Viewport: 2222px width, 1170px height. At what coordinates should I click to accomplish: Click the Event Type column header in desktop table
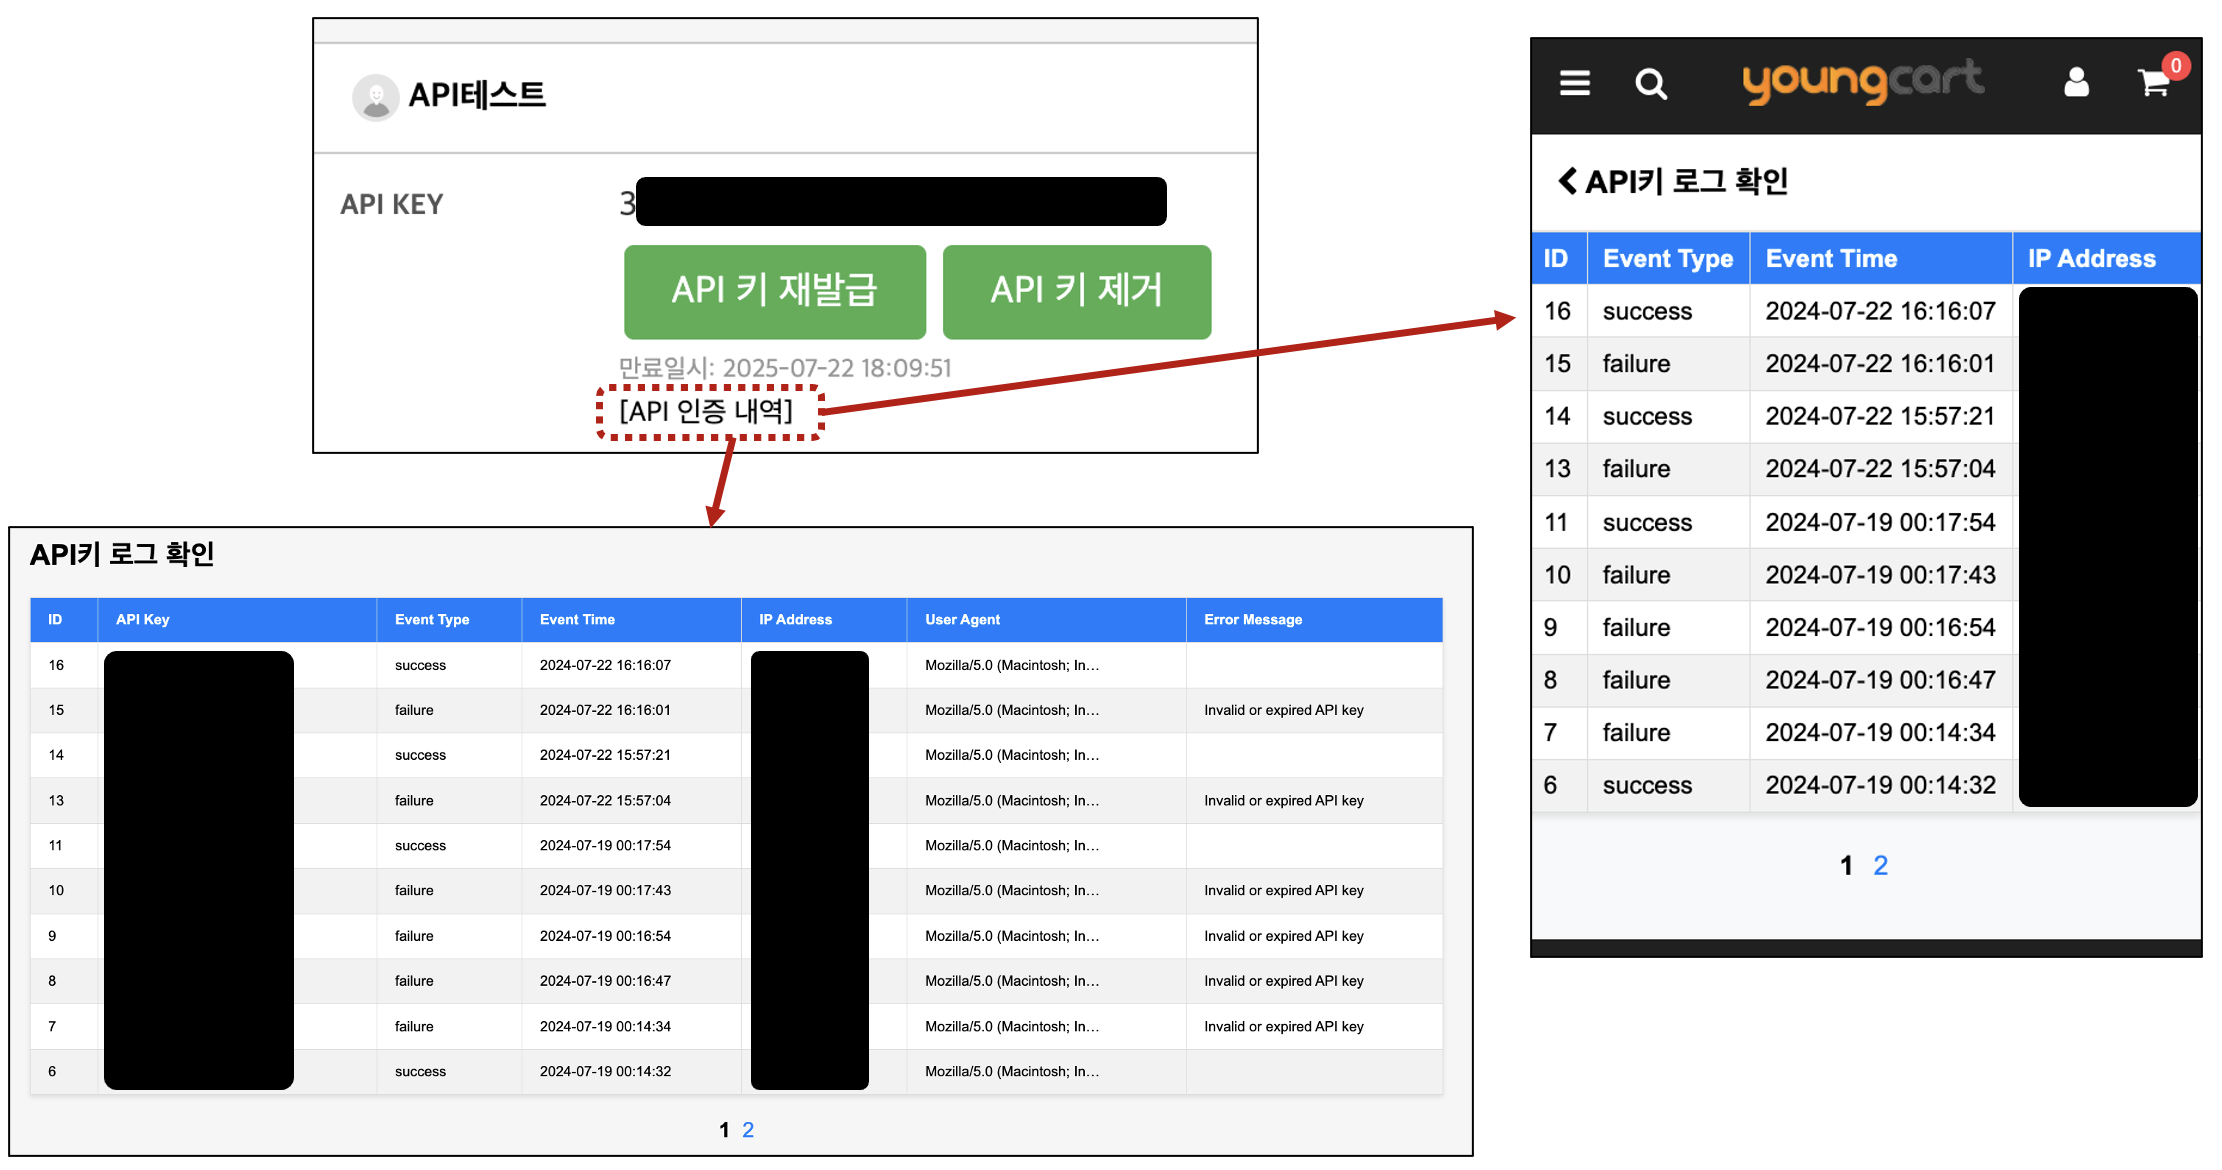pyautogui.click(x=432, y=620)
